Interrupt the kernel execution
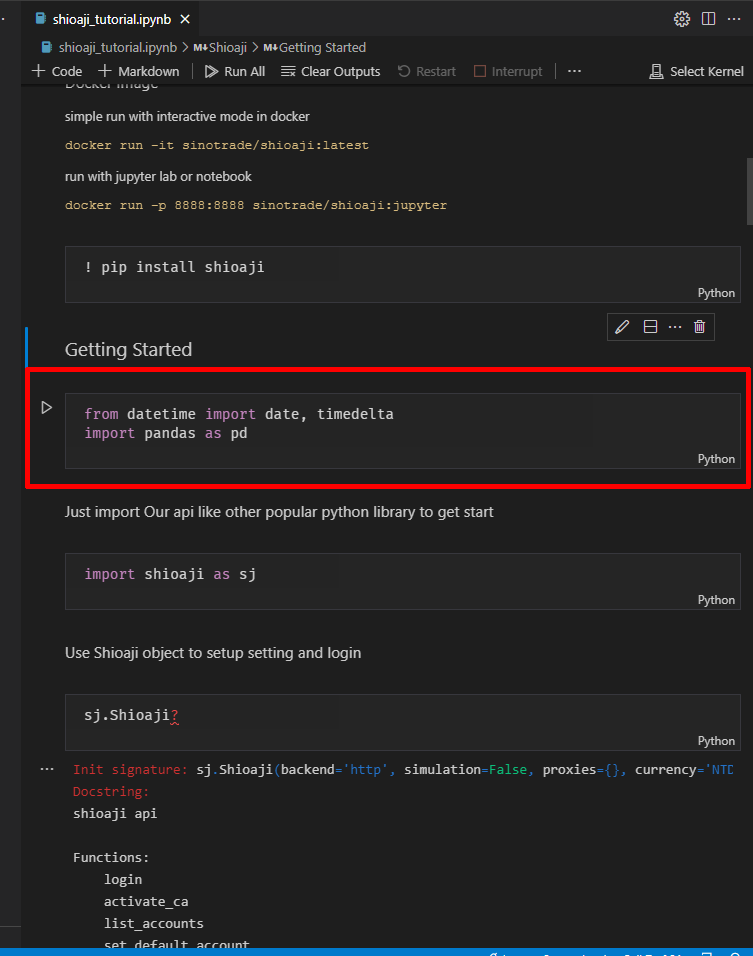 508,71
